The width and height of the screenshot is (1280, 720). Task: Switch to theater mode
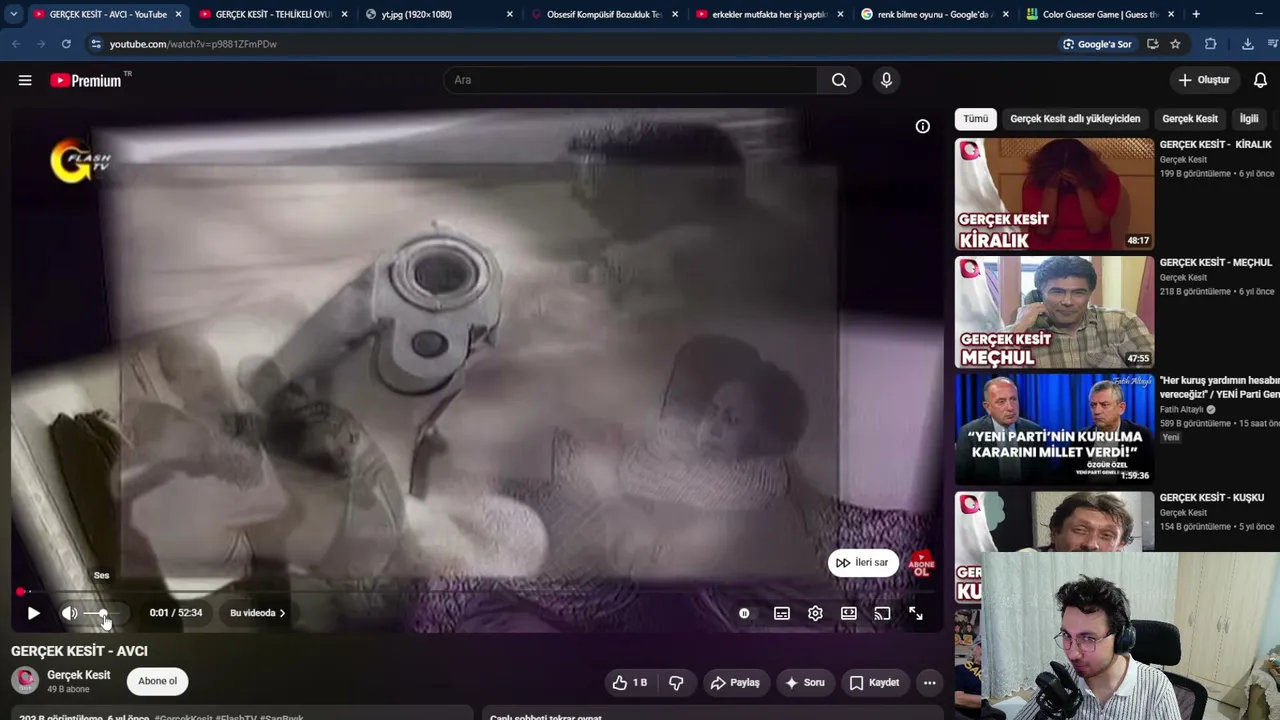[x=849, y=613]
